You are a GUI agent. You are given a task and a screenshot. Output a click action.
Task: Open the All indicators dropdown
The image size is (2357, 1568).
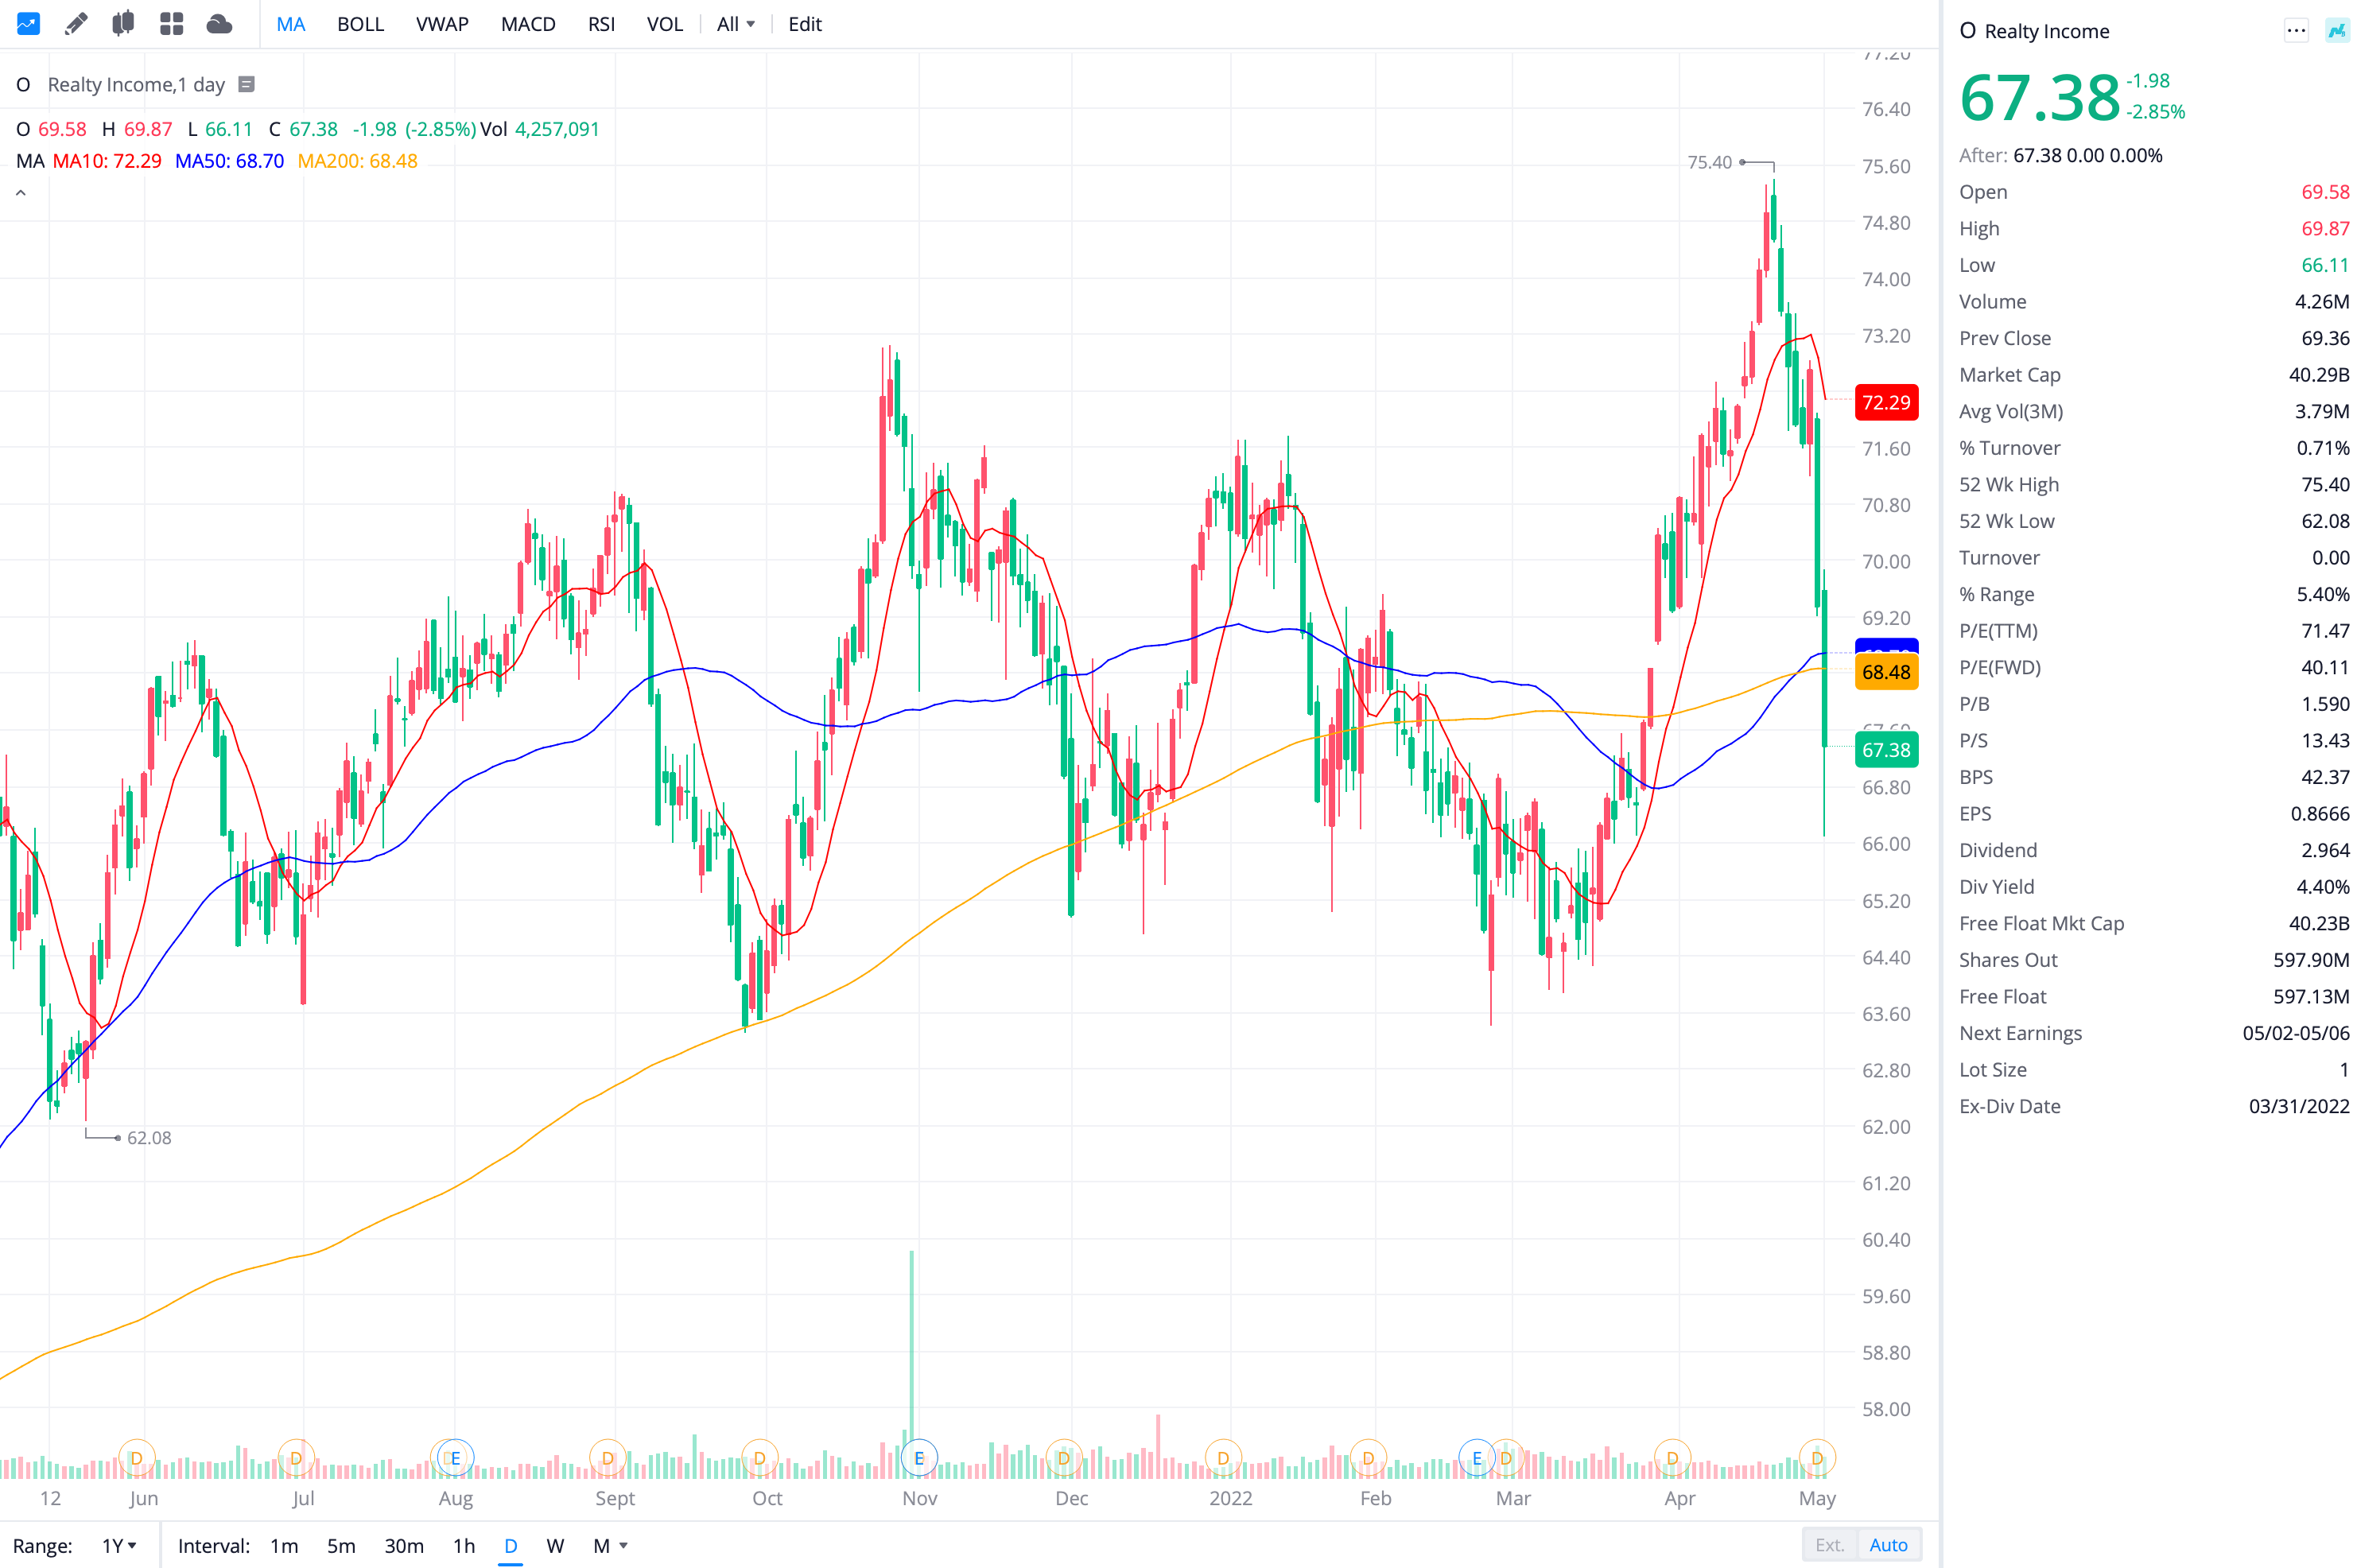coord(735,24)
